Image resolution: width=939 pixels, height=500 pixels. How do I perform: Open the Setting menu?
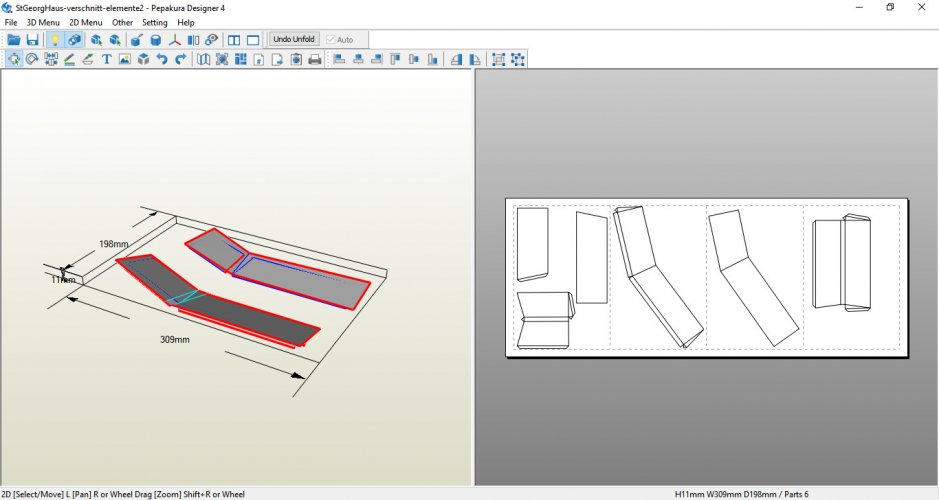(155, 22)
